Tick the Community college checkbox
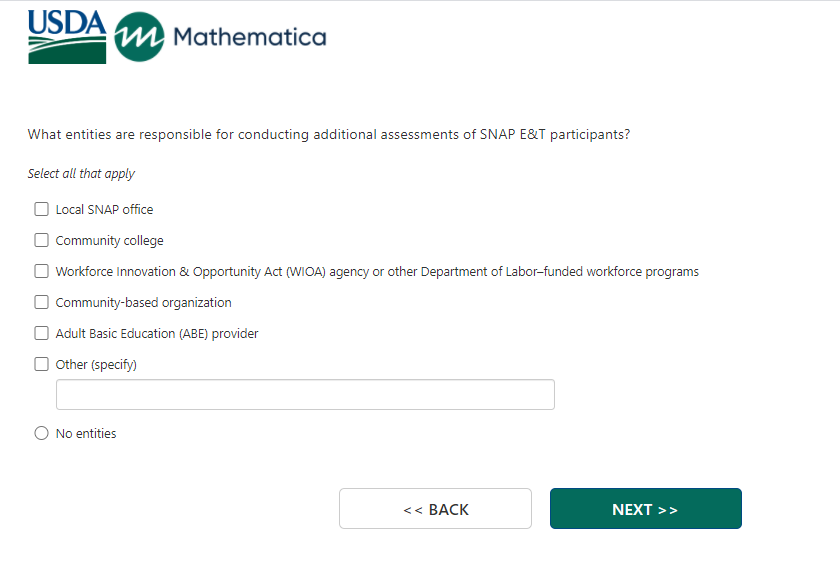The image size is (840, 578). [x=41, y=240]
